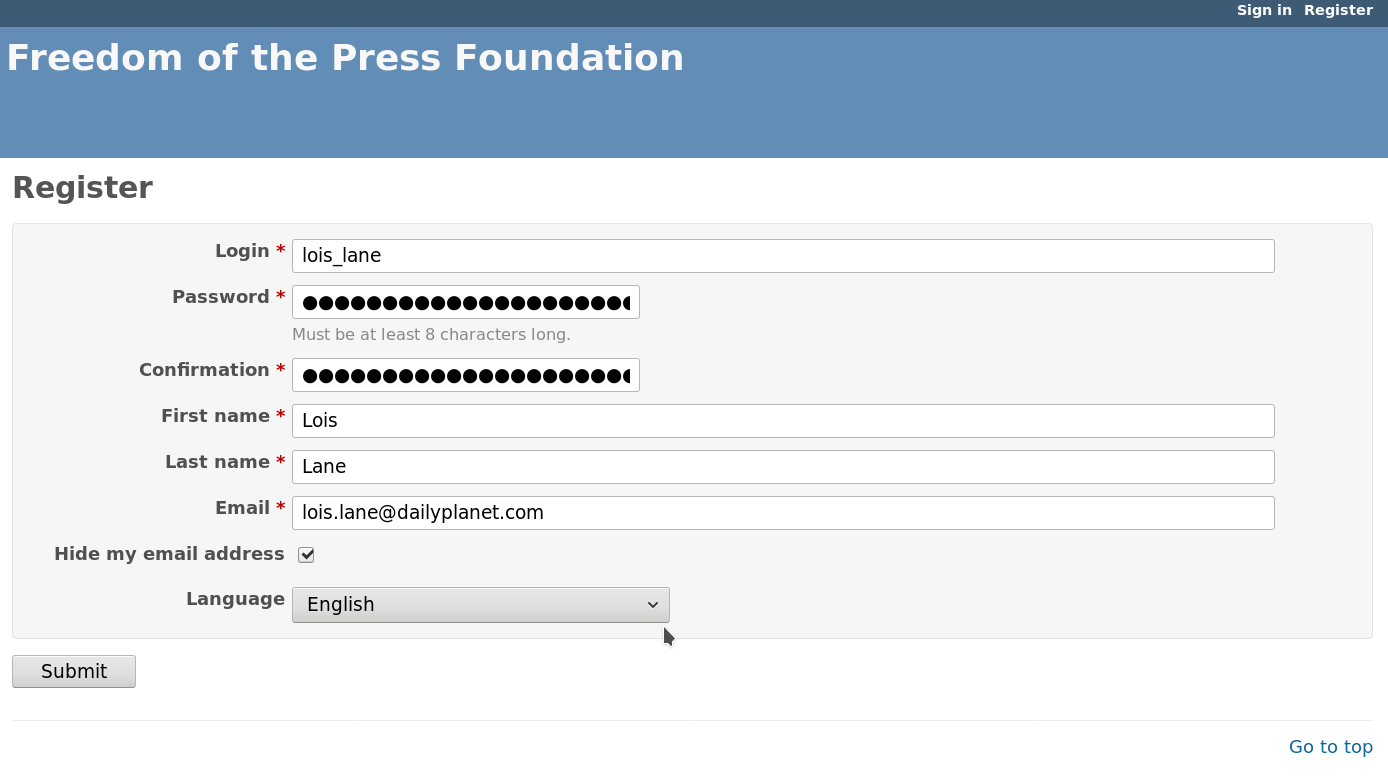This screenshot has height=781, width=1388.
Task: Click the Register page heading
Action: (x=82, y=188)
